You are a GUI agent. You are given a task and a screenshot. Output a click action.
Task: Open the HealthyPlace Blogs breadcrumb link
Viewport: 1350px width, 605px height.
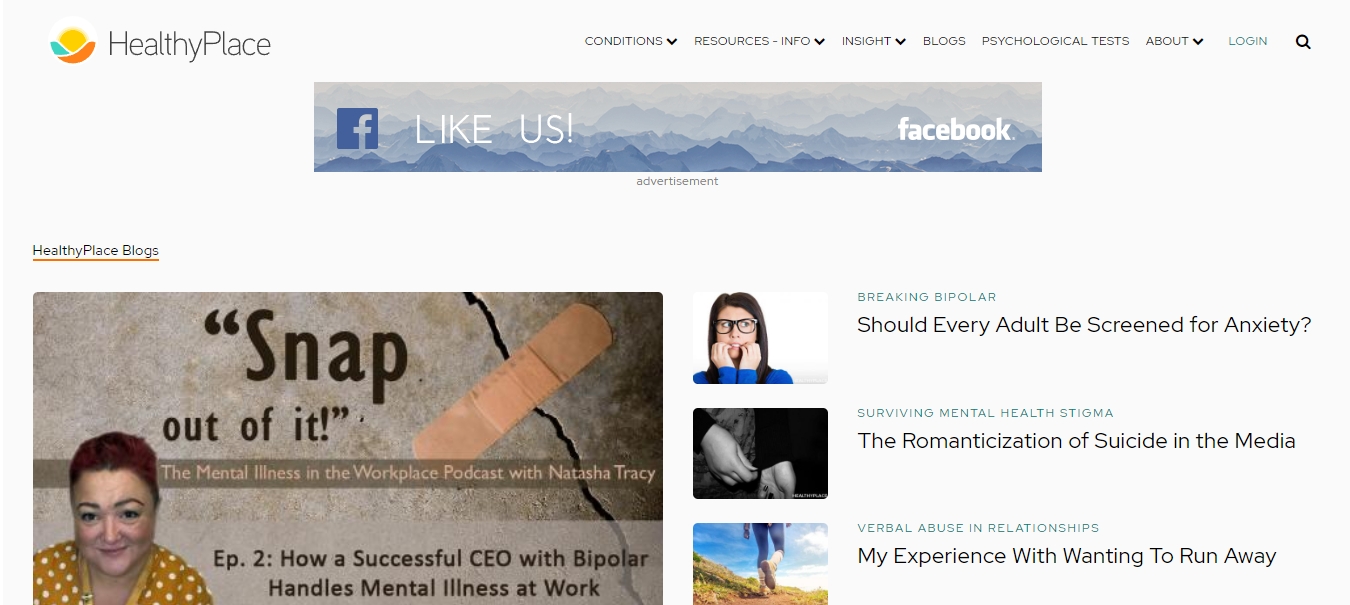[95, 250]
